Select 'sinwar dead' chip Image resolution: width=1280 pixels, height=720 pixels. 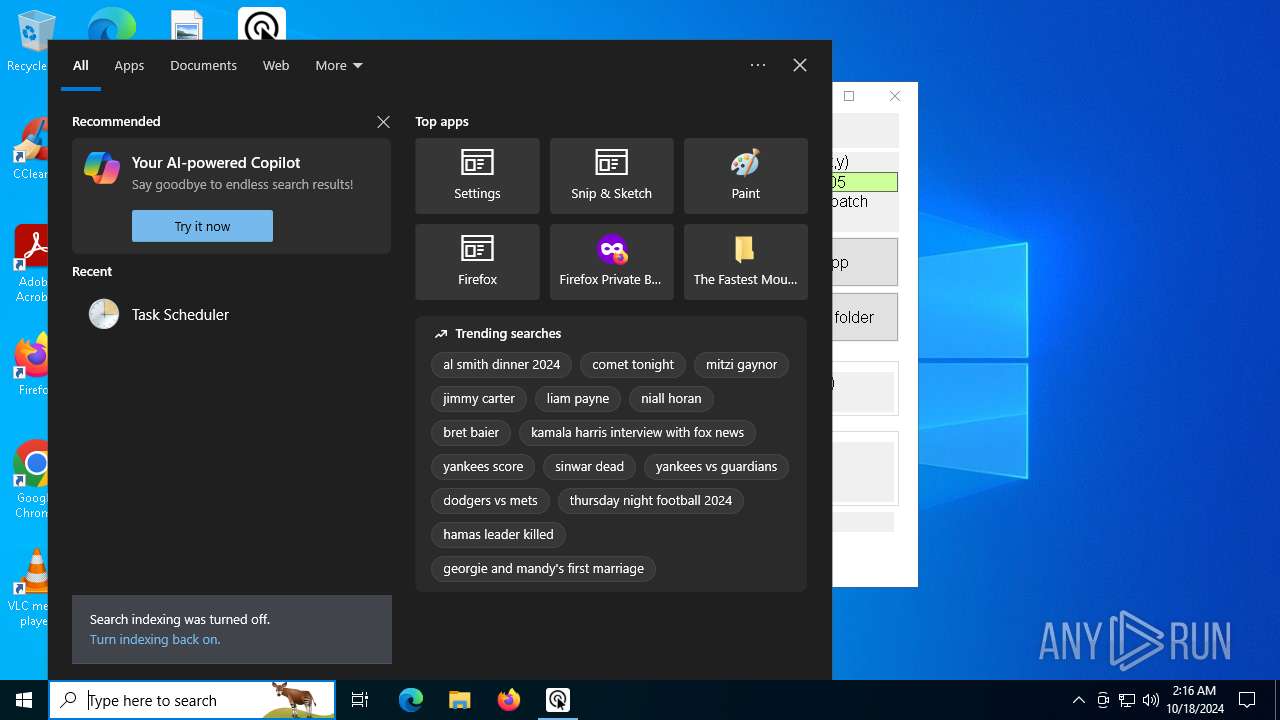coord(589,467)
